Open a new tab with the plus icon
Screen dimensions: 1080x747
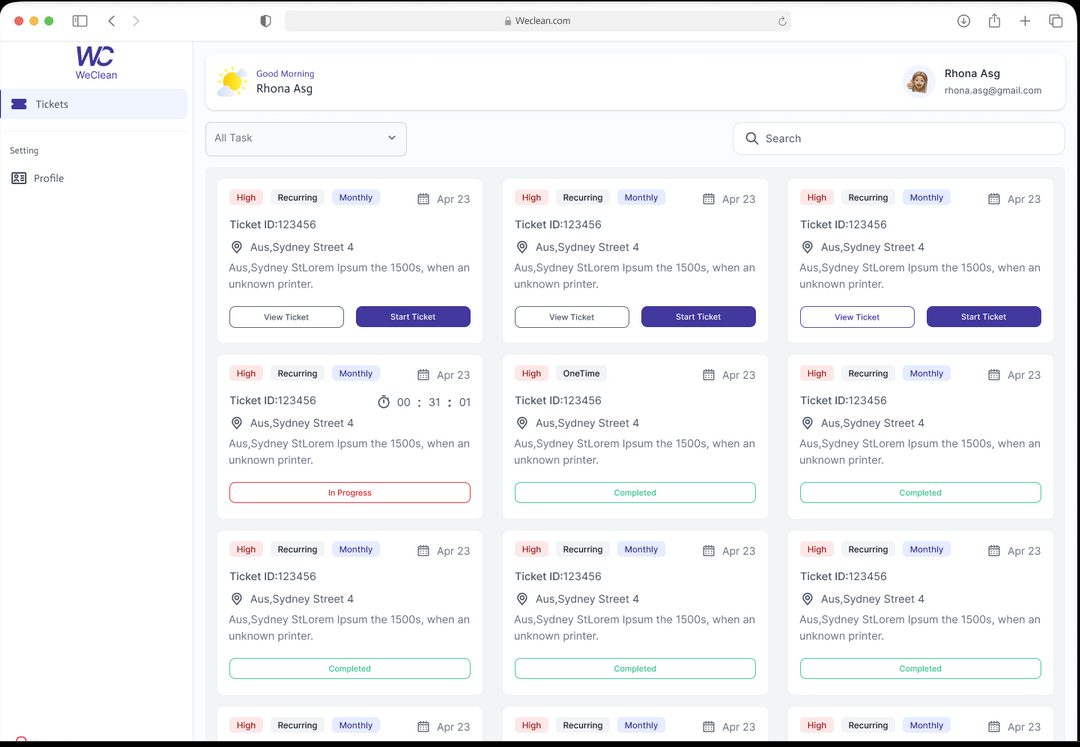pyautogui.click(x=1025, y=20)
